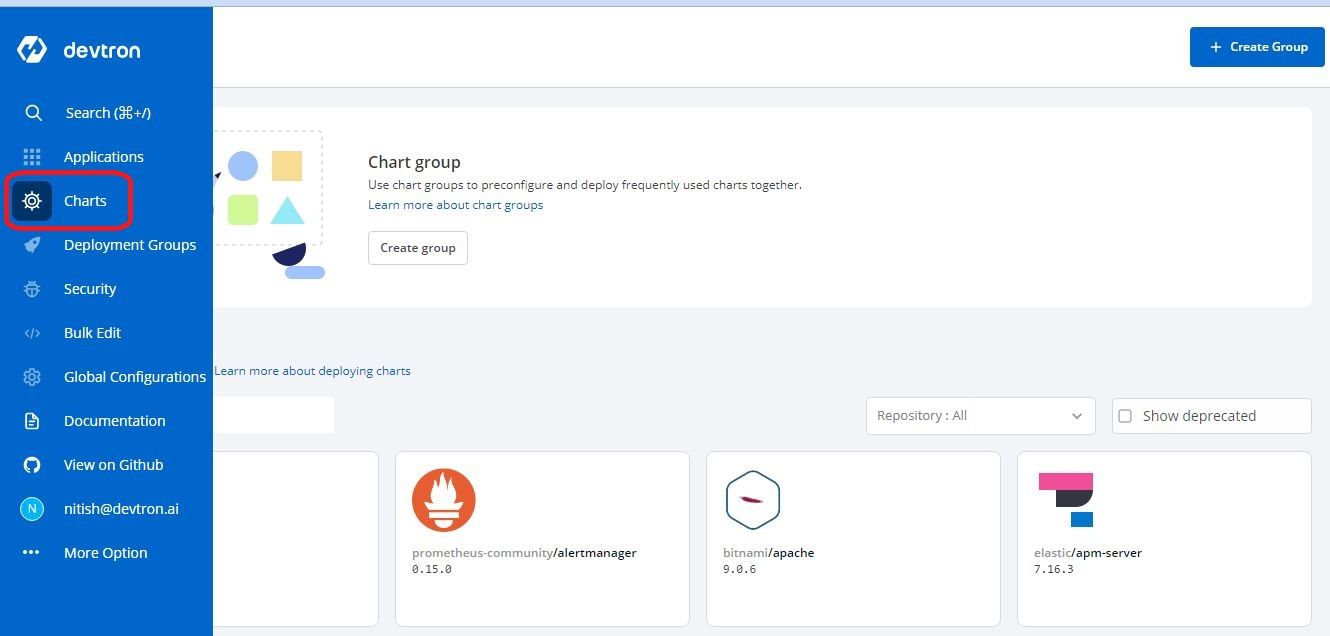The width and height of the screenshot is (1330, 636).
Task: Open Search in the sidebar
Action: click(x=107, y=113)
